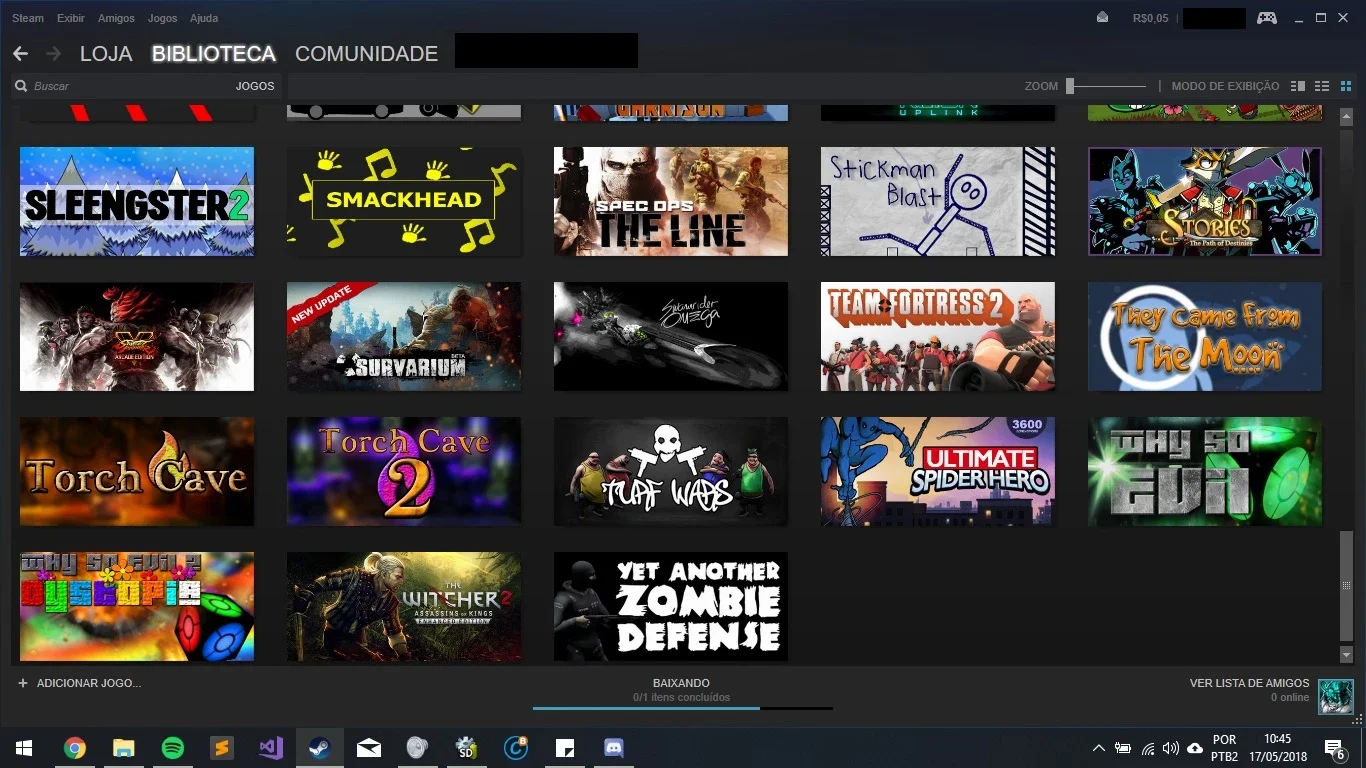The width and height of the screenshot is (1366, 768).
Task: Go back with the left arrow
Action: (20, 53)
